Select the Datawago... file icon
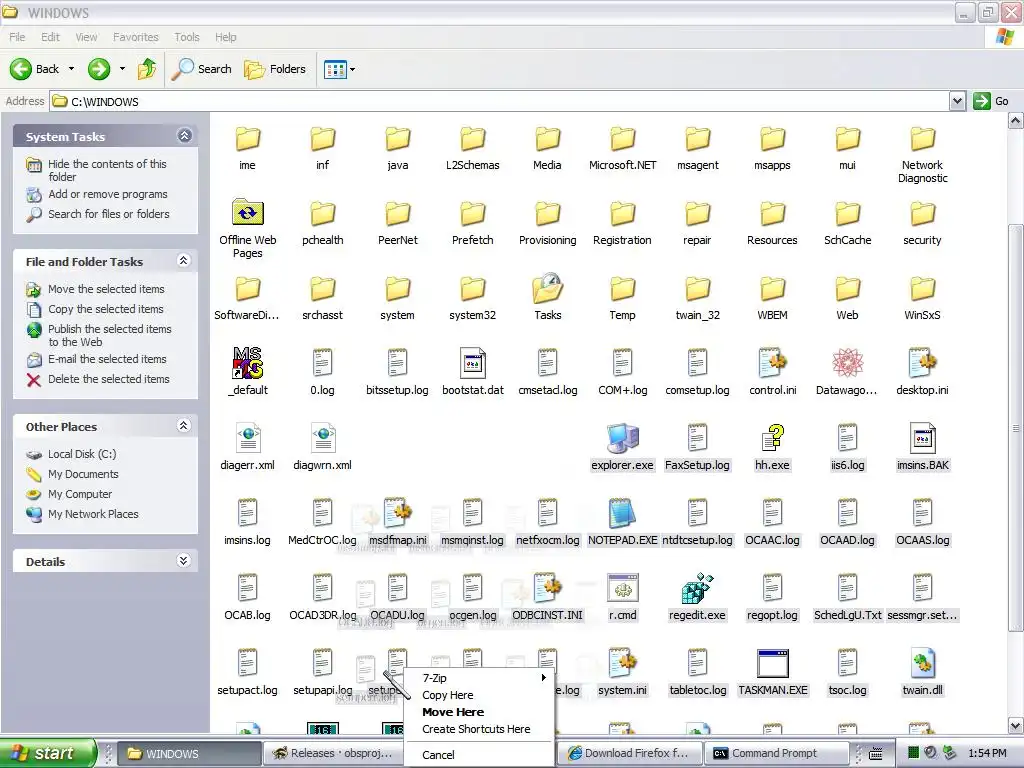This screenshot has width=1024, height=768. point(848,362)
